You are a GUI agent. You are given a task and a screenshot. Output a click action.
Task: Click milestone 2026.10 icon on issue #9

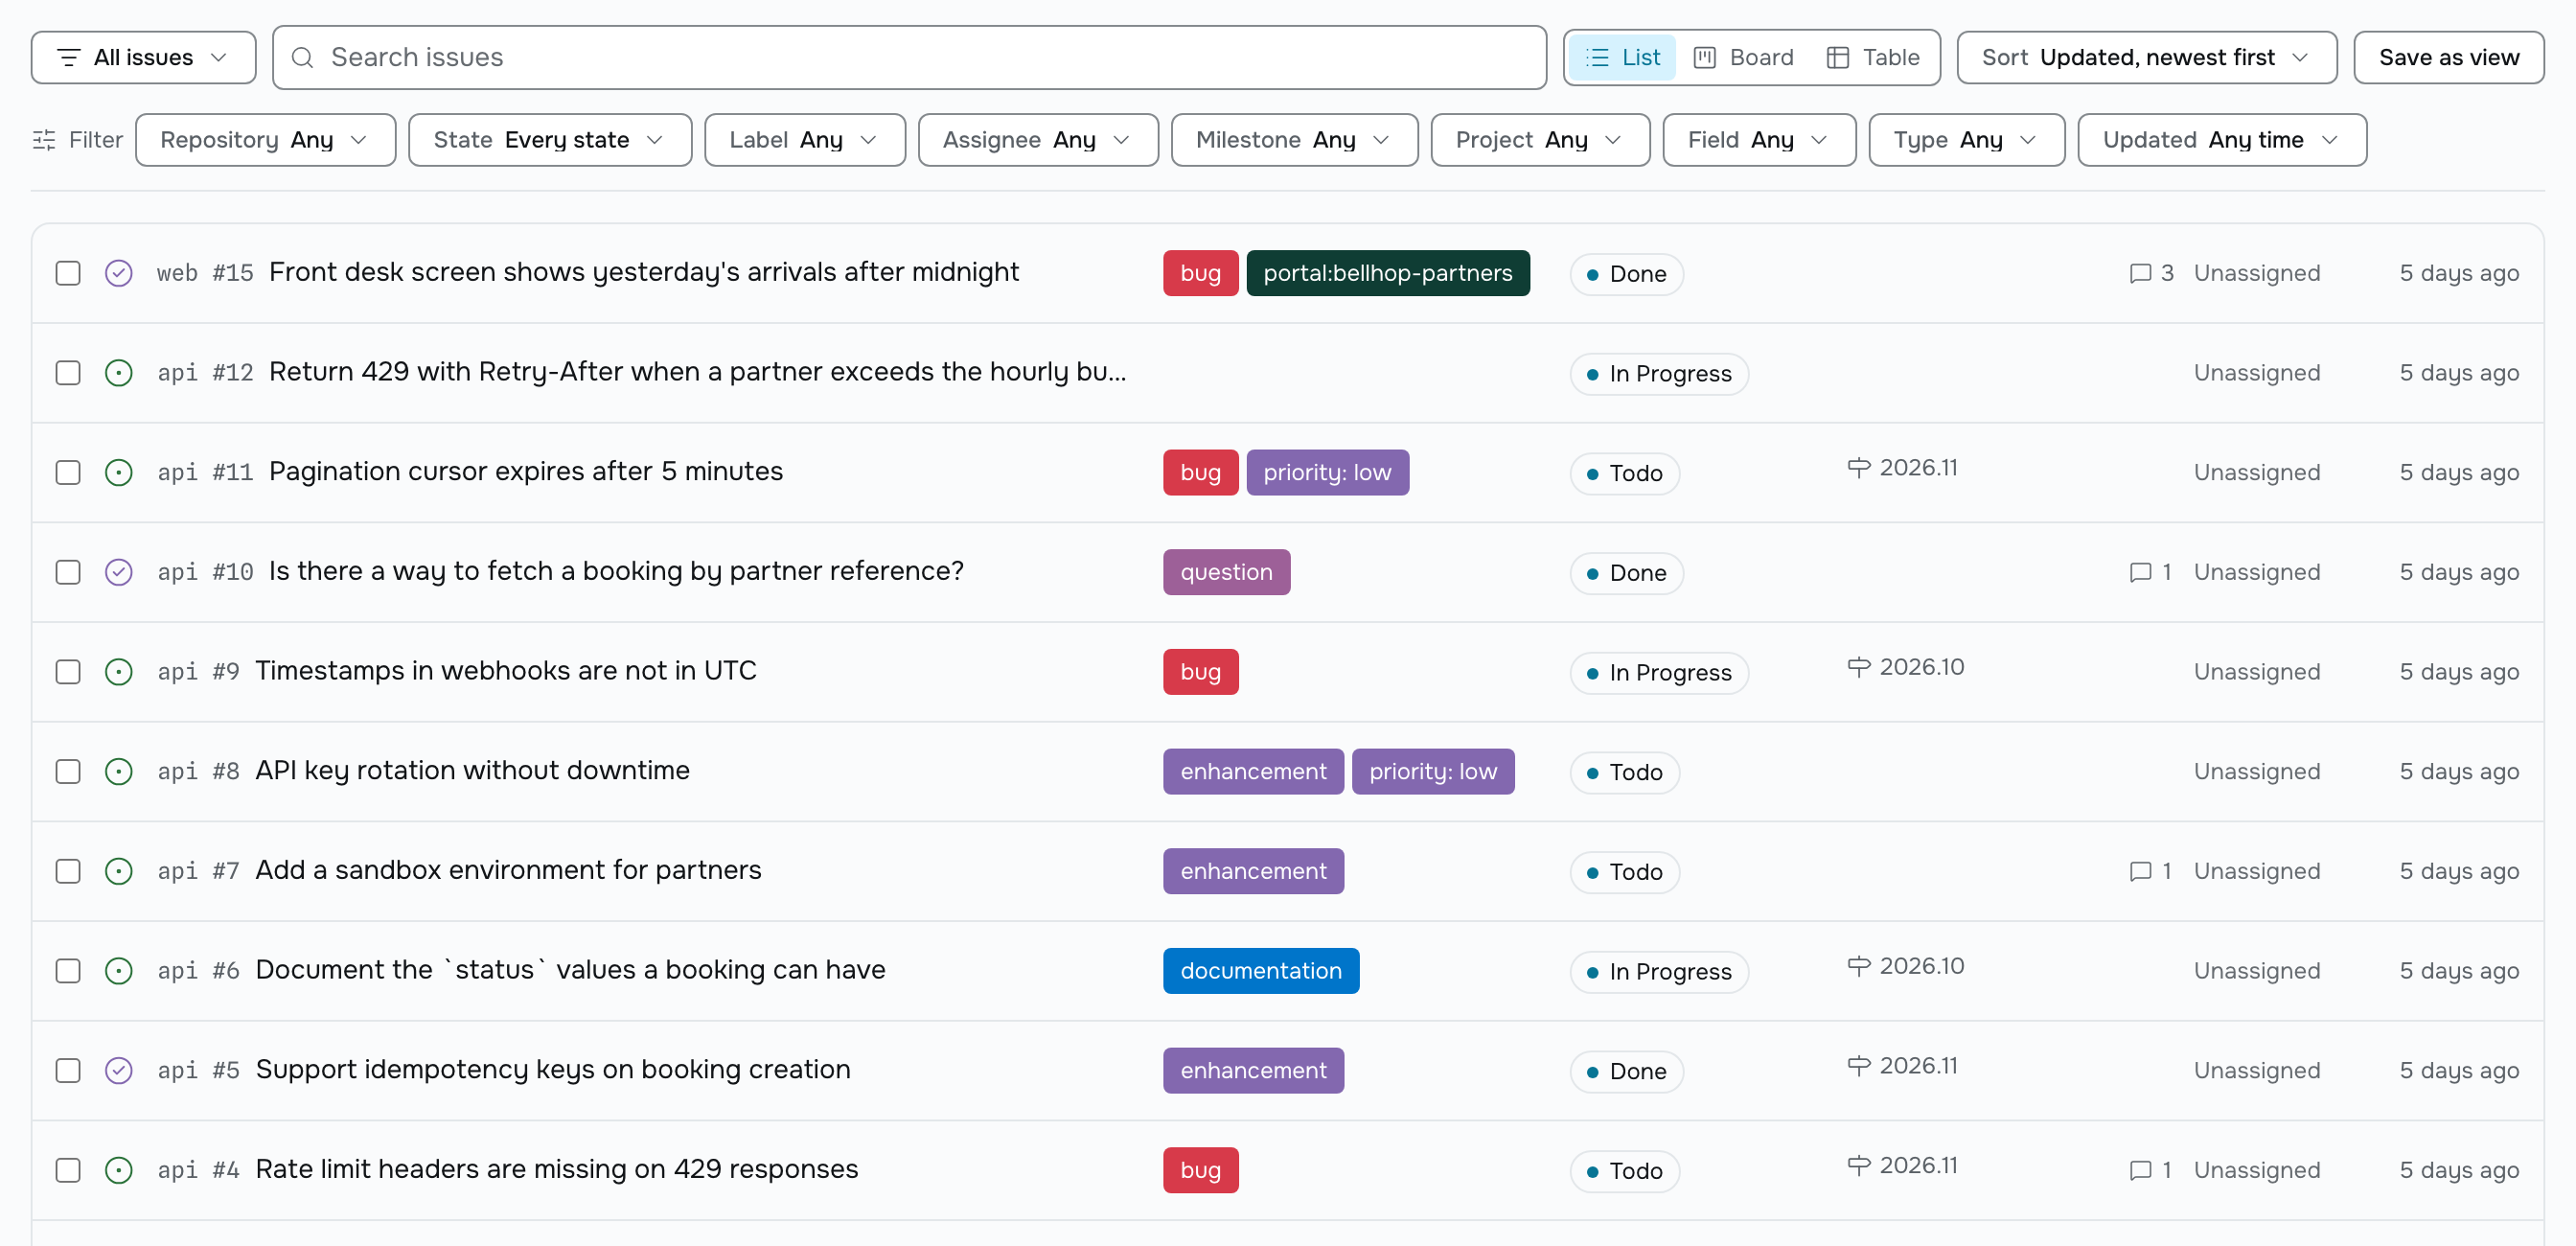click(x=1859, y=667)
